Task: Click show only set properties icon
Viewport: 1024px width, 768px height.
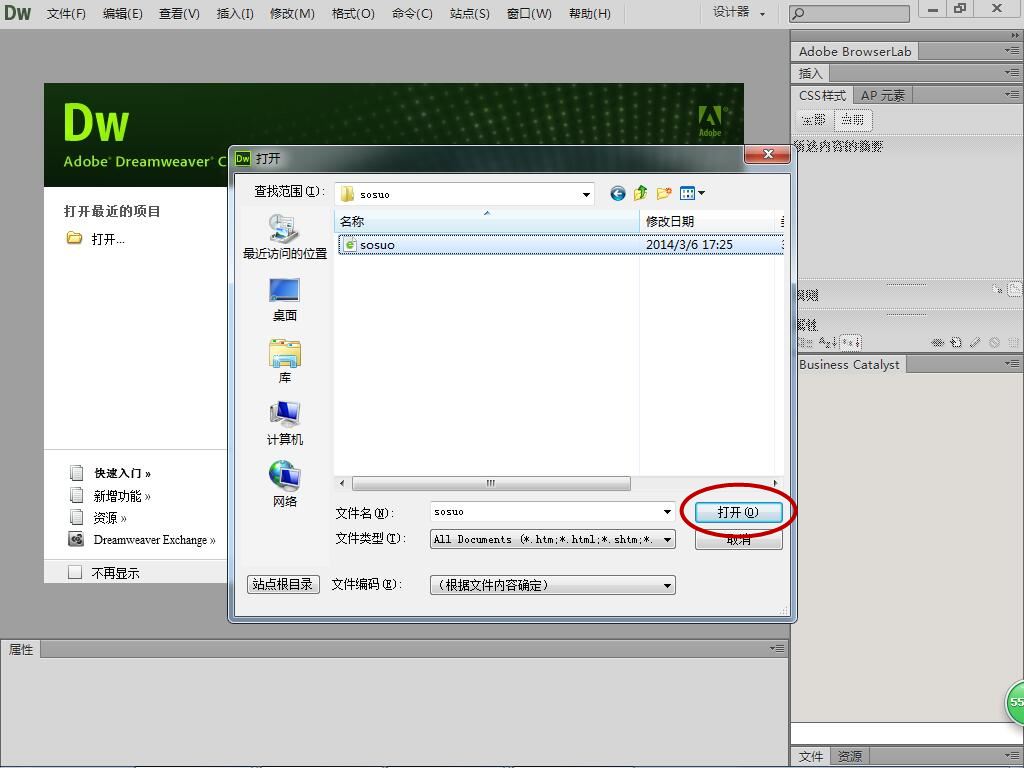Action: pos(850,342)
